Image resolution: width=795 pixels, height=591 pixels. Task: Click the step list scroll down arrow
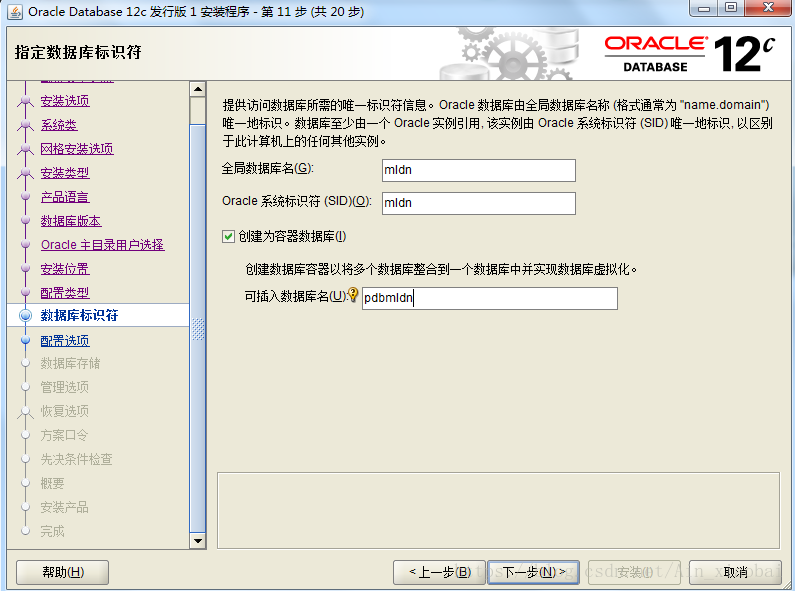(197, 540)
